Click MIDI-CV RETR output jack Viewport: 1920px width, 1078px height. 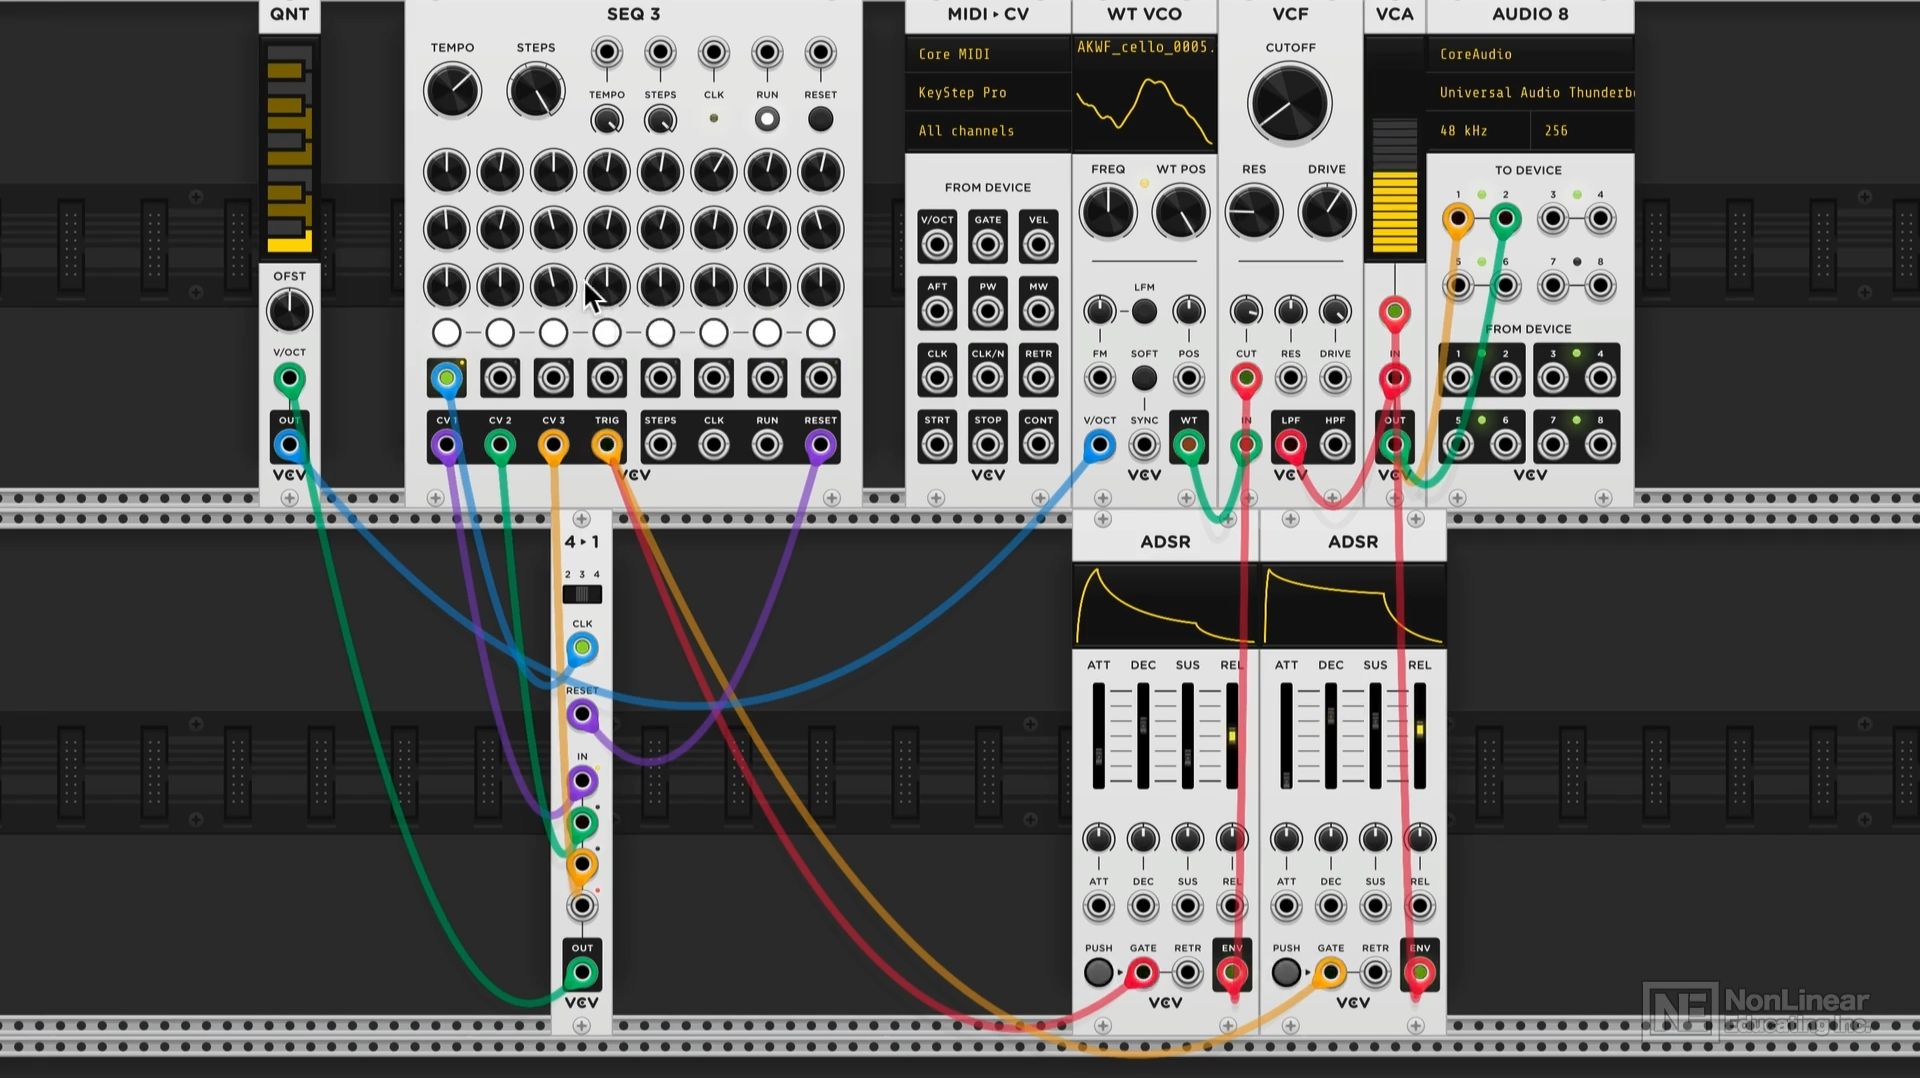(1038, 378)
